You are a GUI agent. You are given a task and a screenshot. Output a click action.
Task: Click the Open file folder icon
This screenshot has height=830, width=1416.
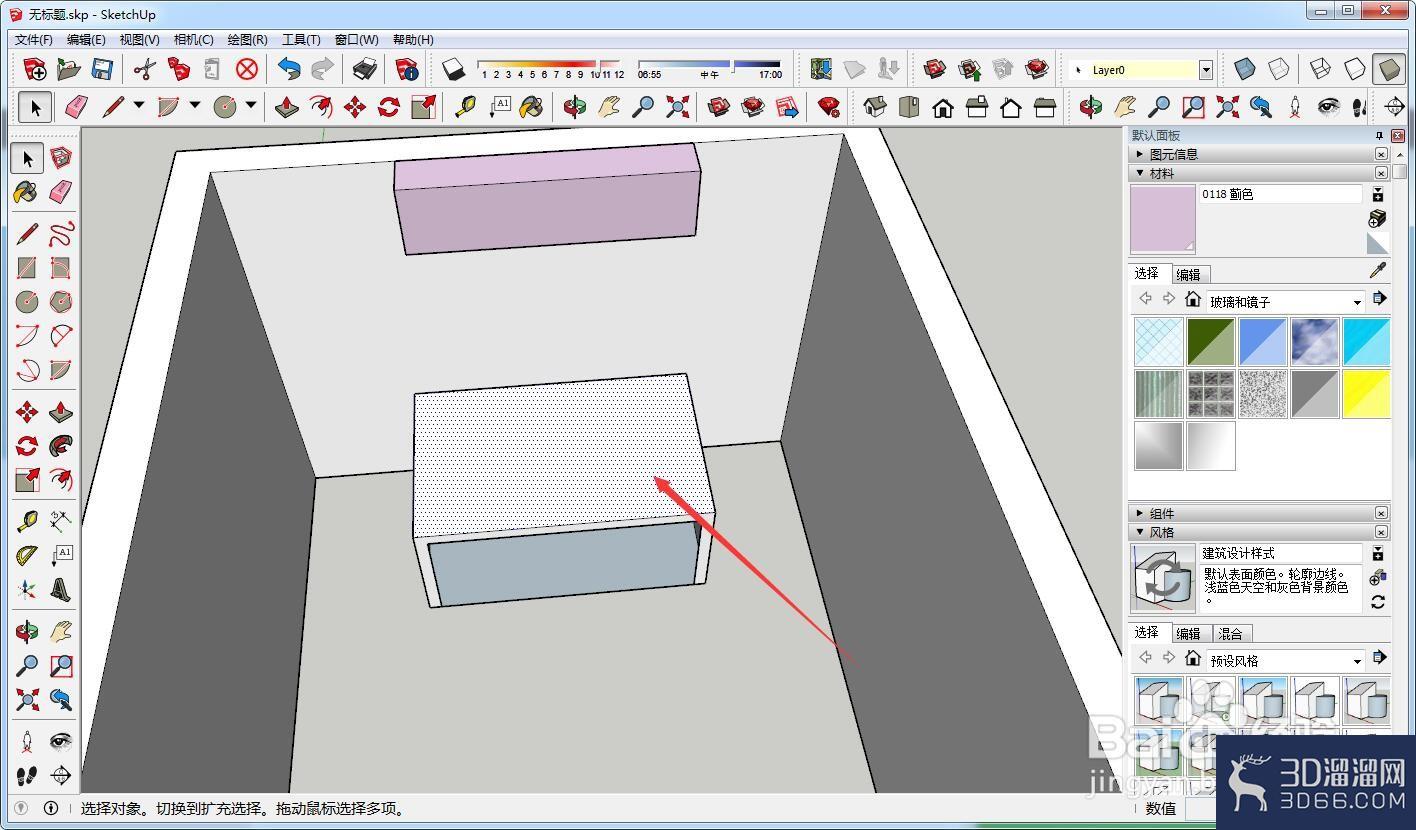click(x=68, y=69)
